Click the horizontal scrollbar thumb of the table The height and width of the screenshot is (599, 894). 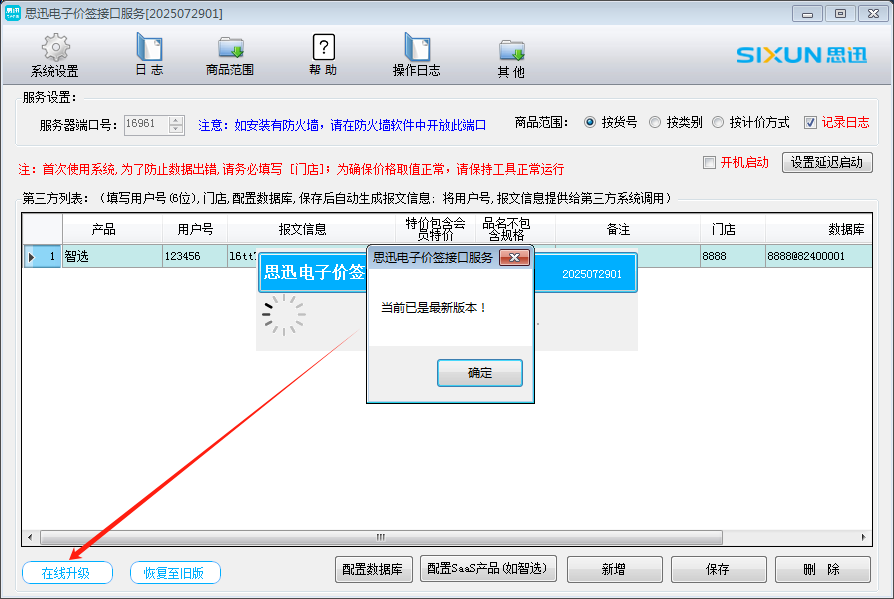381,537
